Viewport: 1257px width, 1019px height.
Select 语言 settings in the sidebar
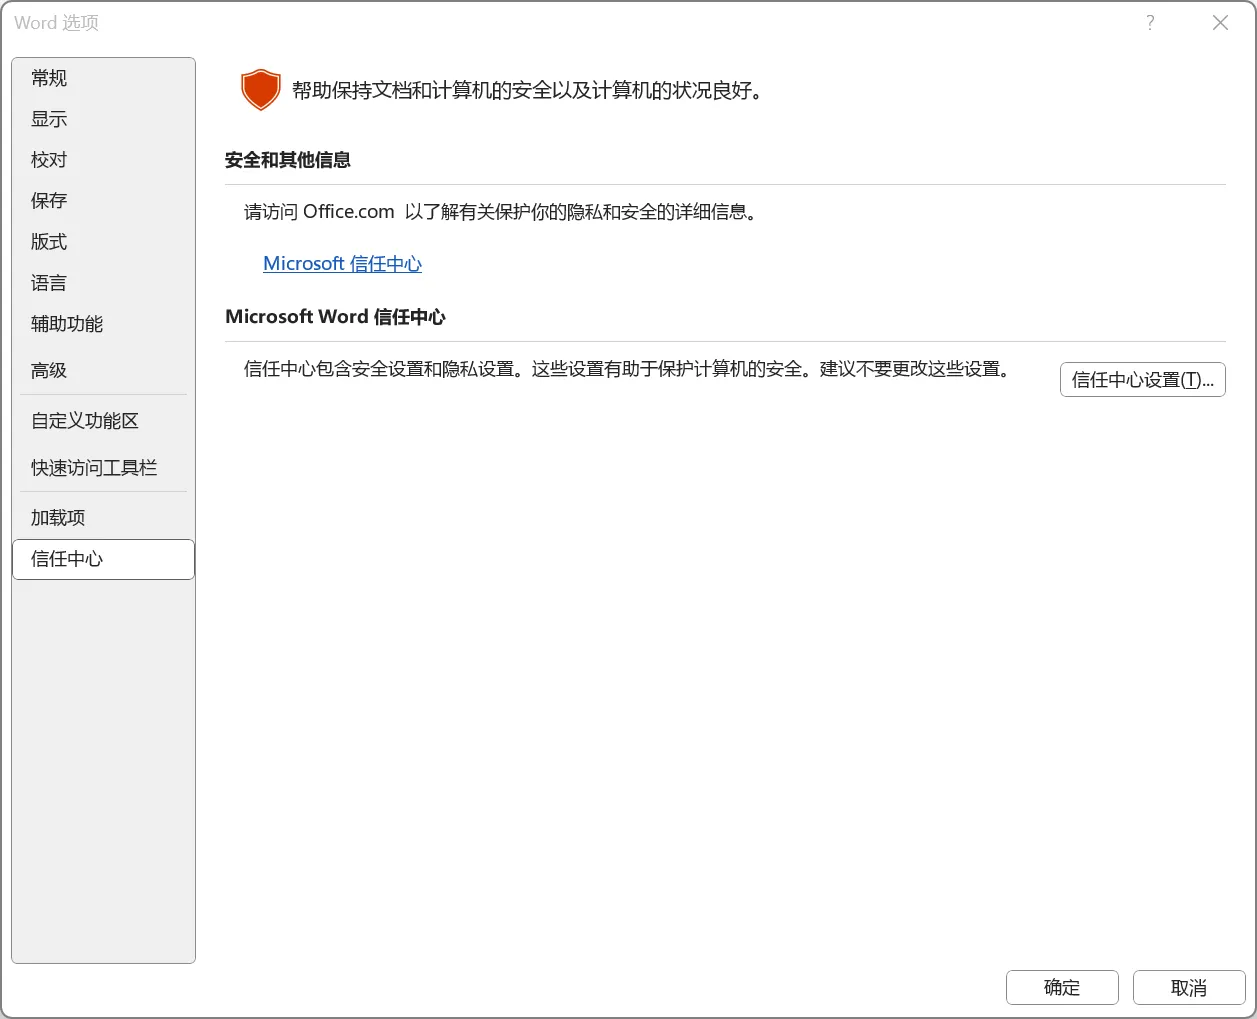(48, 282)
